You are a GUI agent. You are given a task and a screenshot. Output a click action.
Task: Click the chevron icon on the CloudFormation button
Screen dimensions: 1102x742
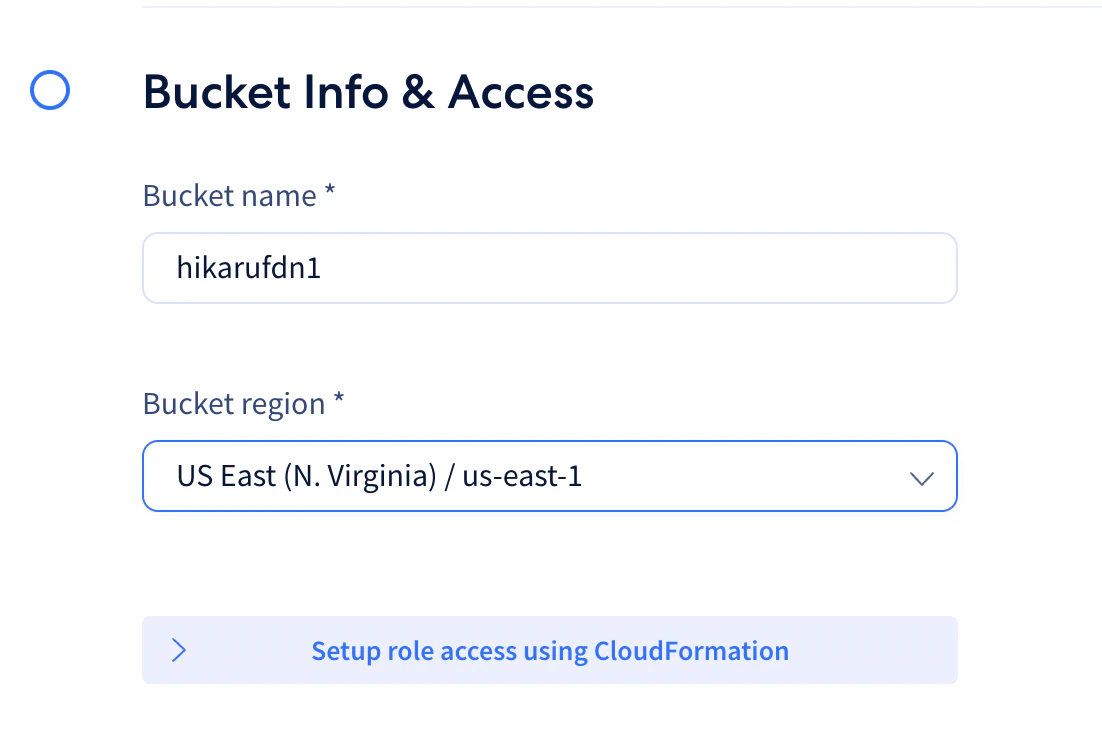pos(178,650)
